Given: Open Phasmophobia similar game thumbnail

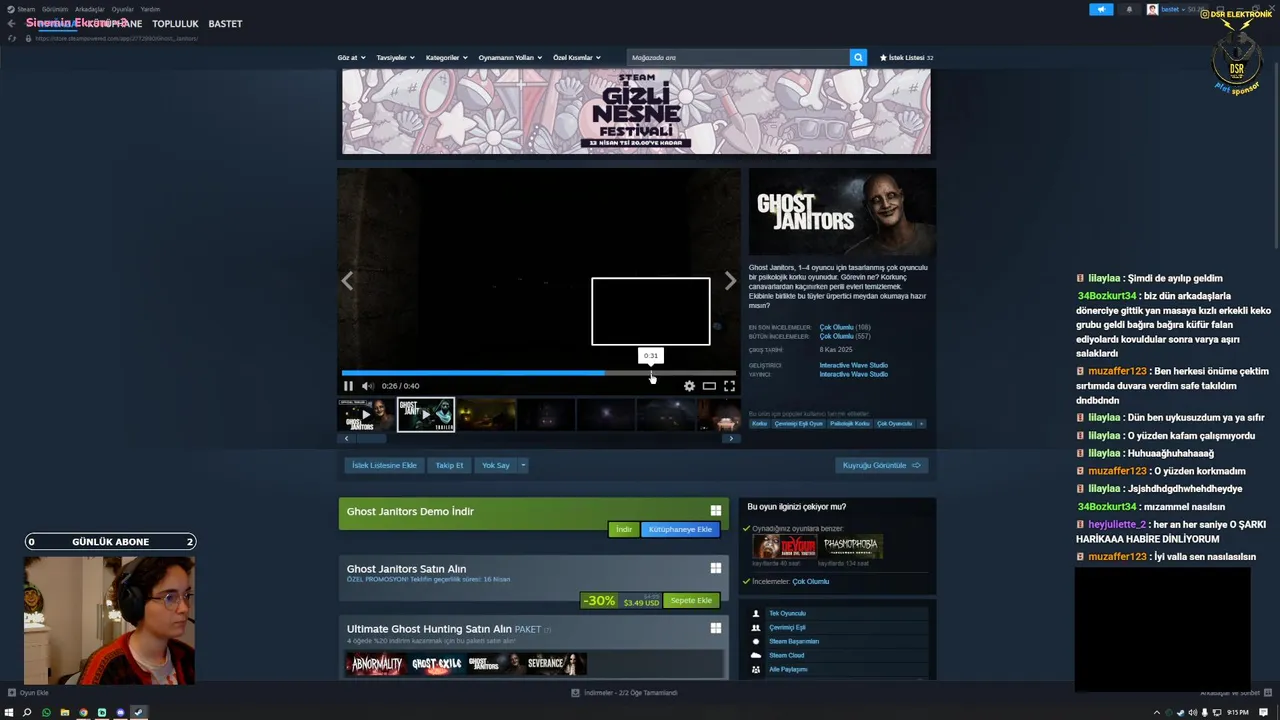Looking at the screenshot, I should [x=851, y=546].
